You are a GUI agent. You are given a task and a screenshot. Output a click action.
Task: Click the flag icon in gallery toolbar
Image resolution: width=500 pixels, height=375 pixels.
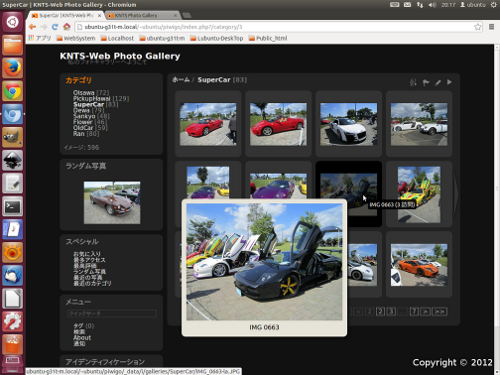click(426, 82)
